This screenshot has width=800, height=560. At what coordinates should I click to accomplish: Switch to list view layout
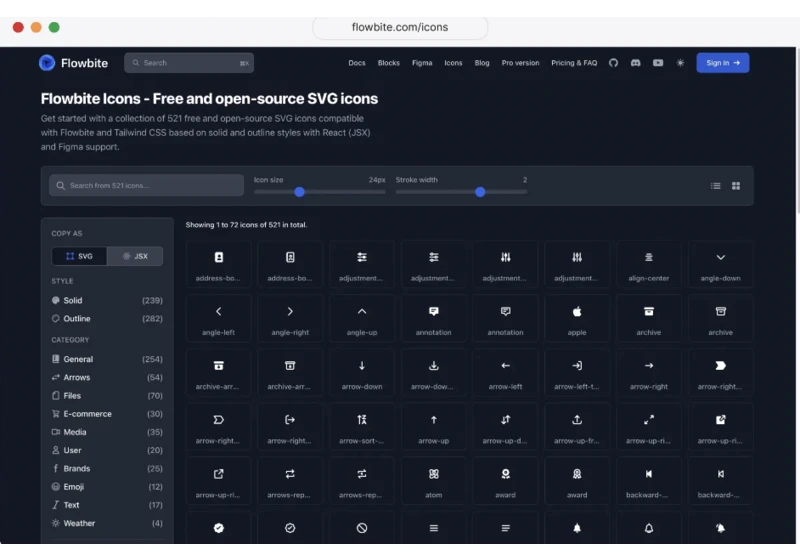click(715, 186)
